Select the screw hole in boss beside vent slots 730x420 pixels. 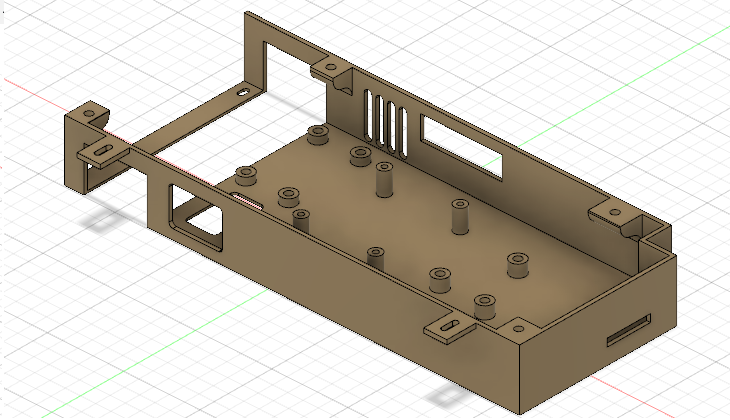pyautogui.click(x=331, y=67)
